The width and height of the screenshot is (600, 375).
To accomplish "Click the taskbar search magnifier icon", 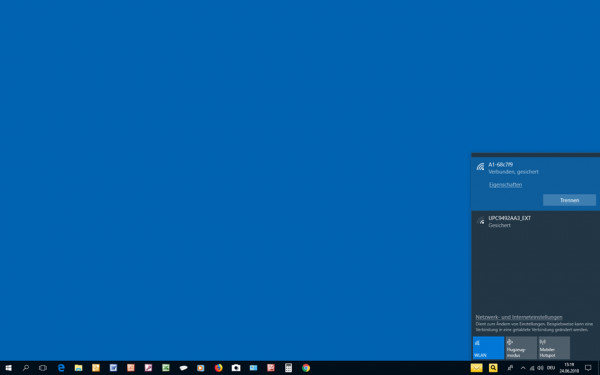I will coord(26,368).
